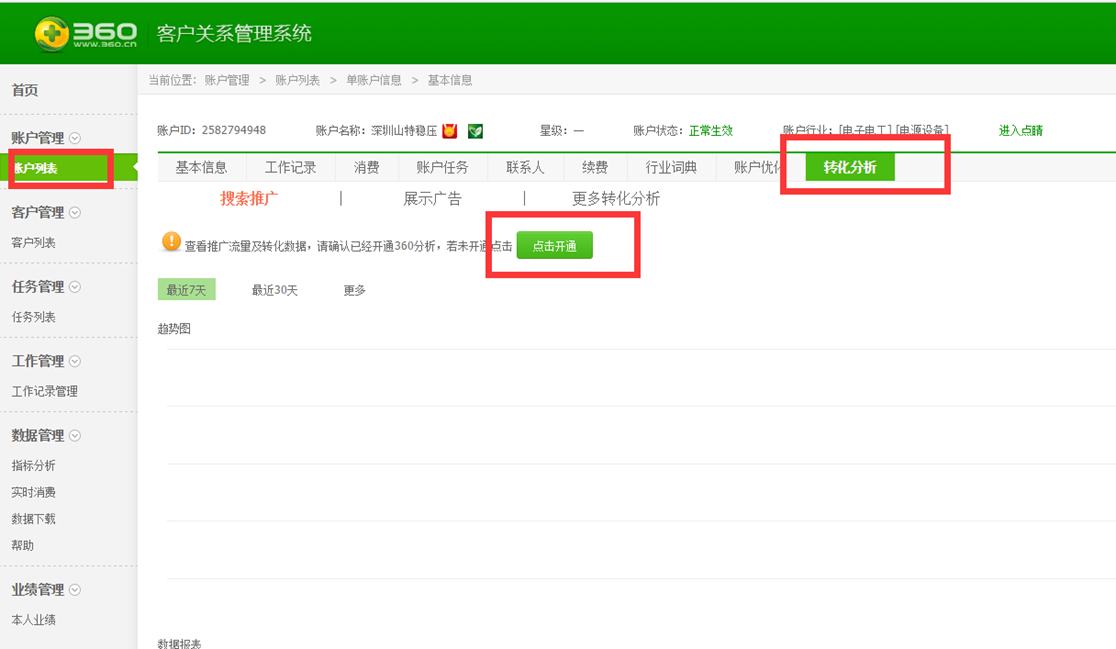Collapse the 账户管理 sidebar section arrow
Viewport: 1116px width, 649px height.
click(x=75, y=139)
